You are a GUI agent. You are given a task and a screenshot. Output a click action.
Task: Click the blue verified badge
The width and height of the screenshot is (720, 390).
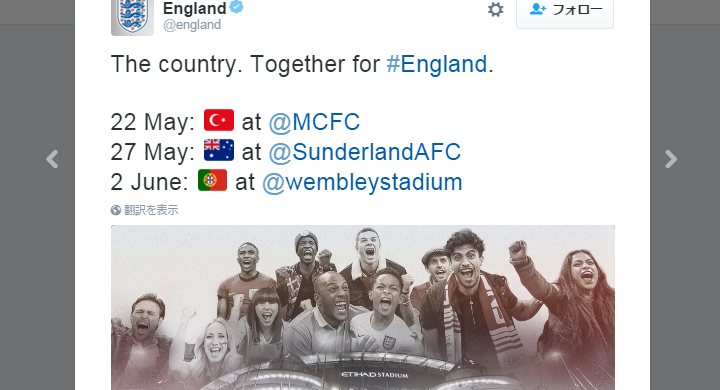[x=236, y=7]
